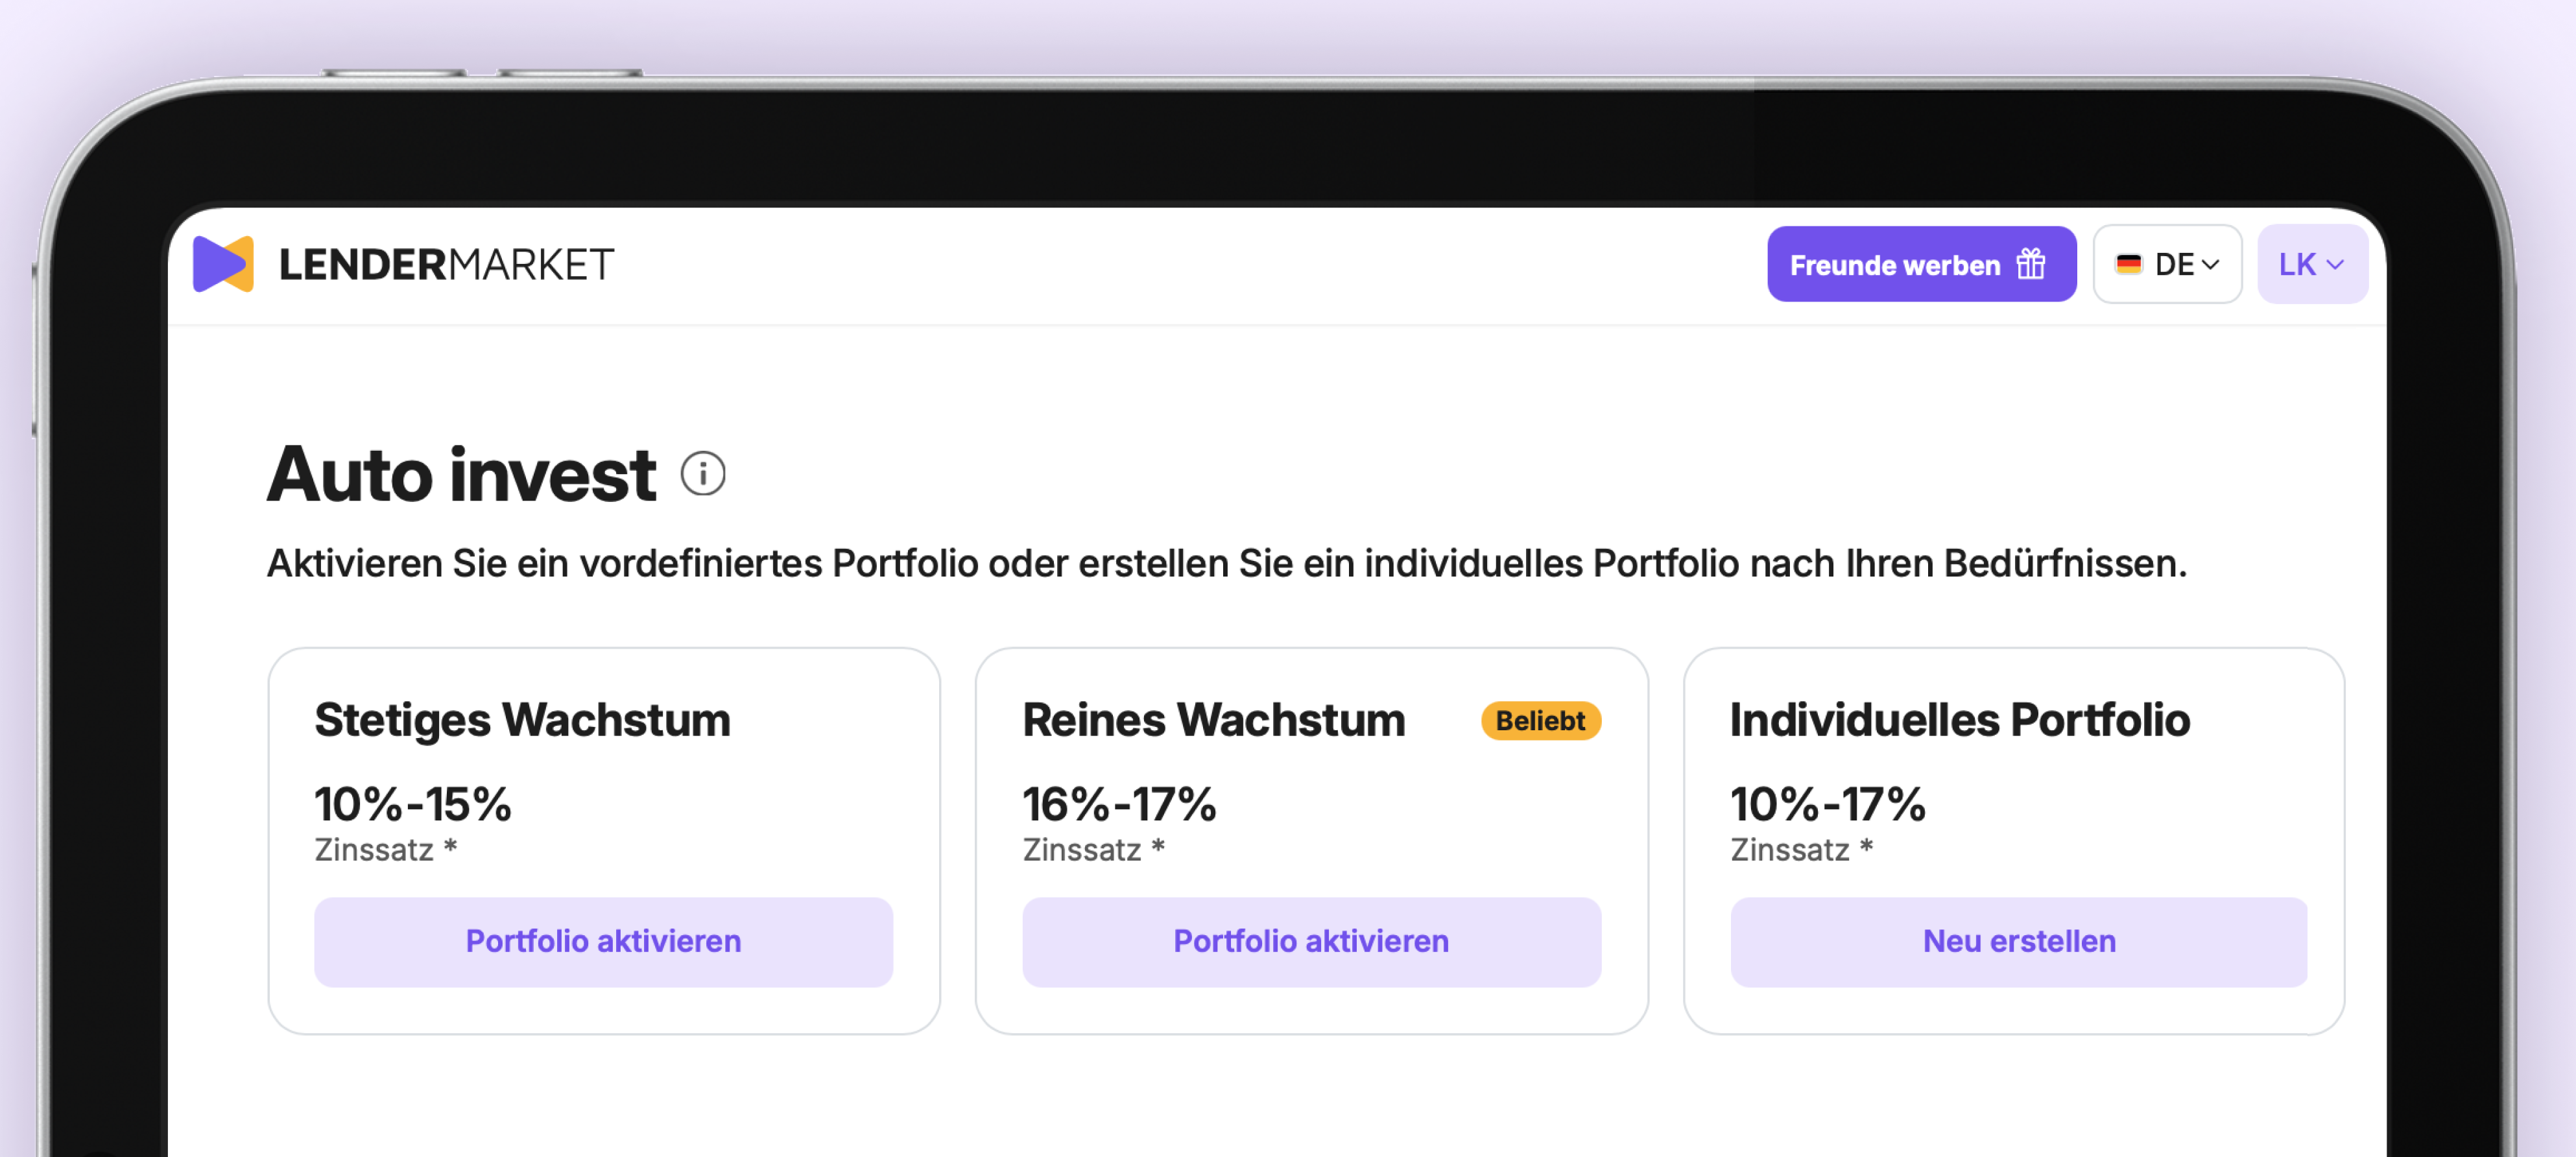The image size is (2576, 1157).
Task: Click the 10%-15% Zinssatz rate
Action: coord(412,804)
